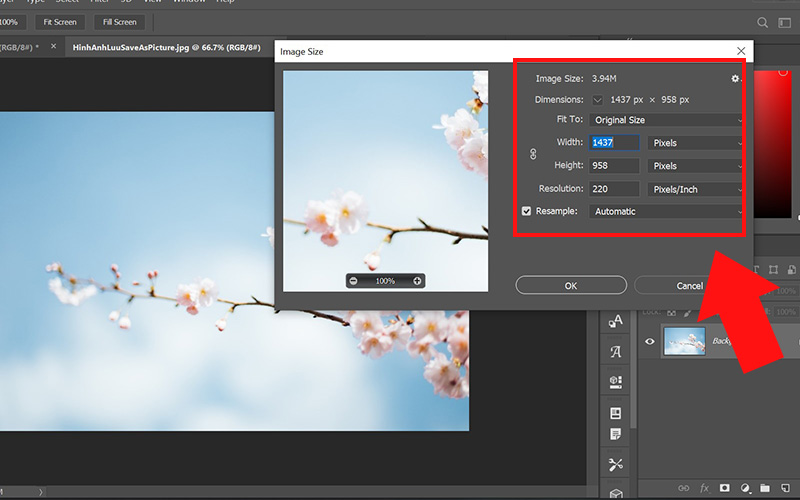Switch to the first document tab (RGB/8#) *
800x500 pixels.
(x=19, y=47)
